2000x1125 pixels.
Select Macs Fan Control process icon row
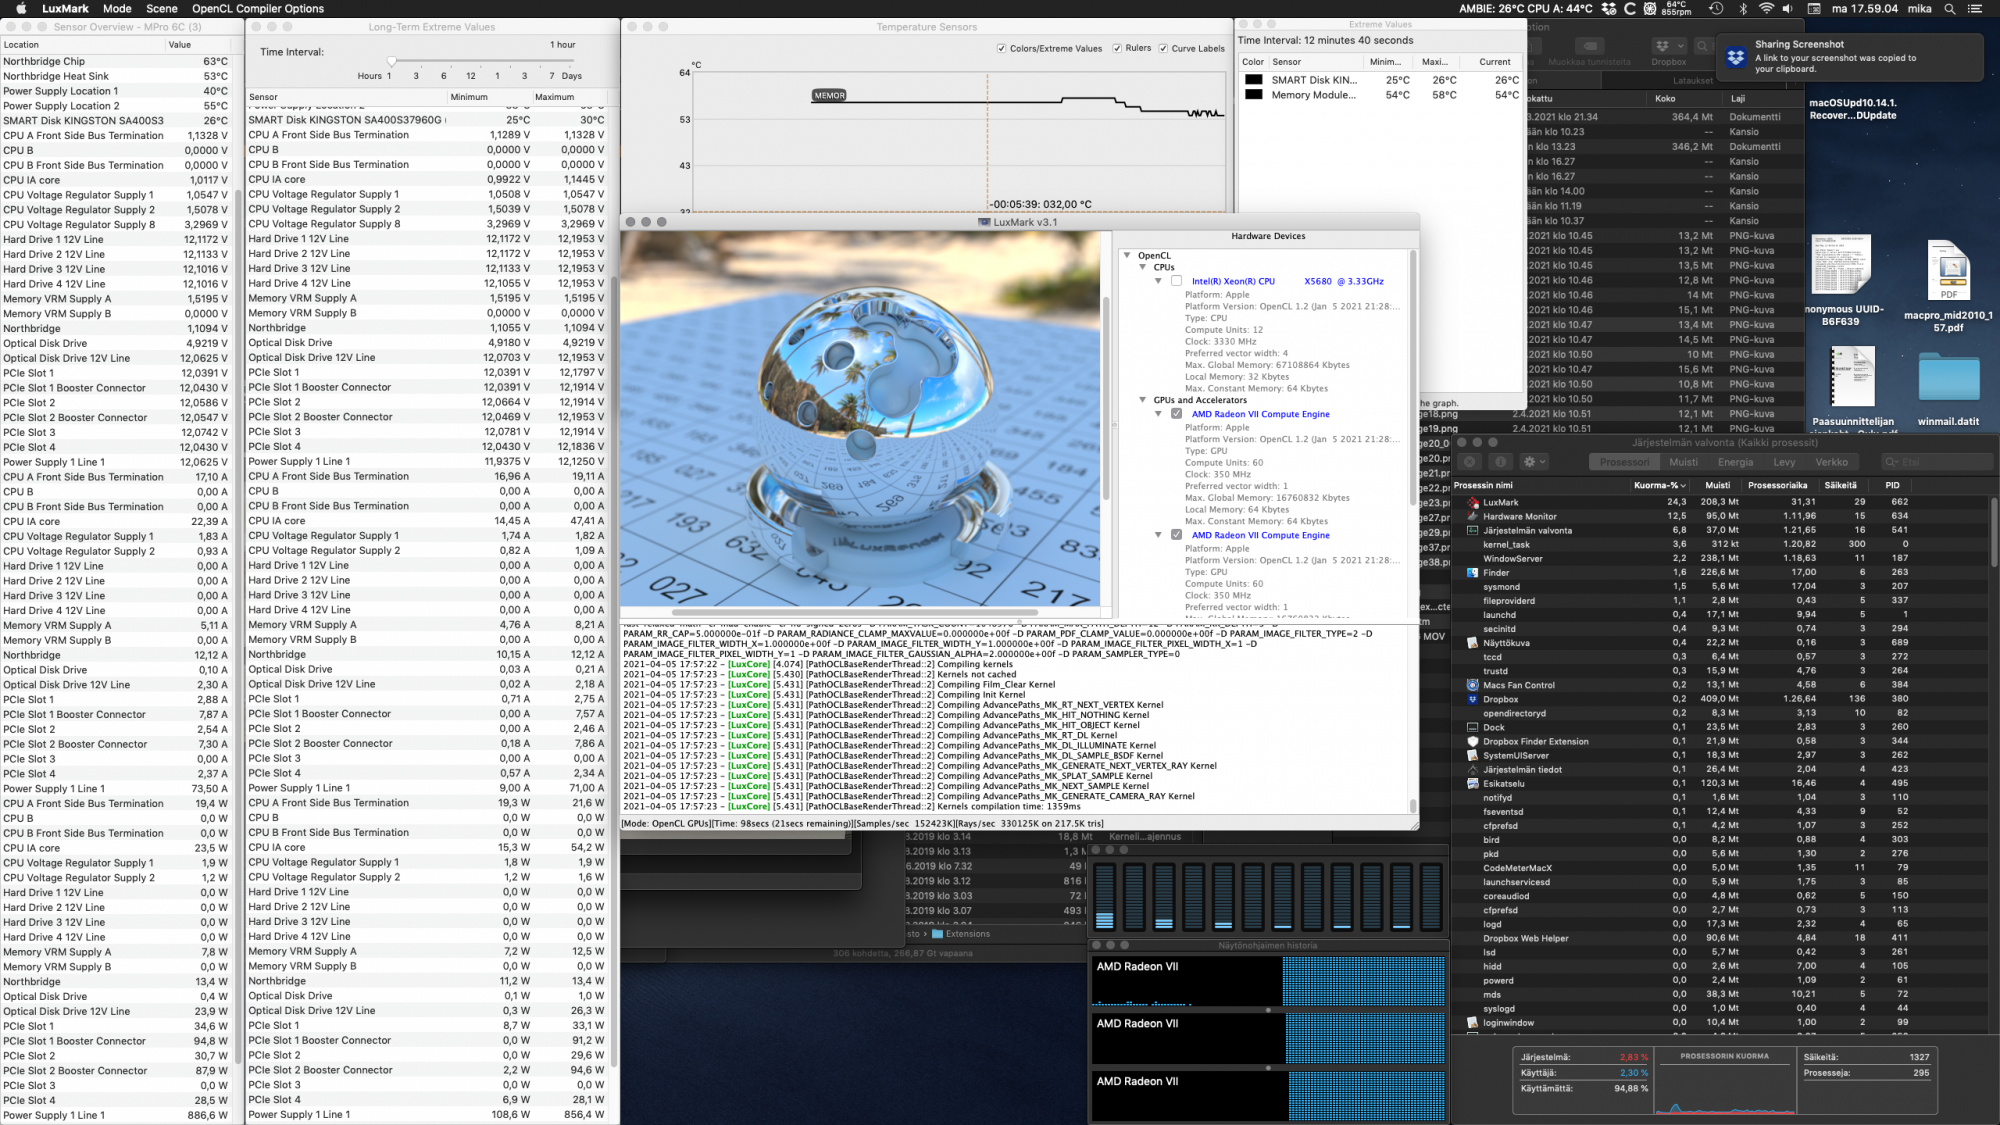click(1472, 685)
